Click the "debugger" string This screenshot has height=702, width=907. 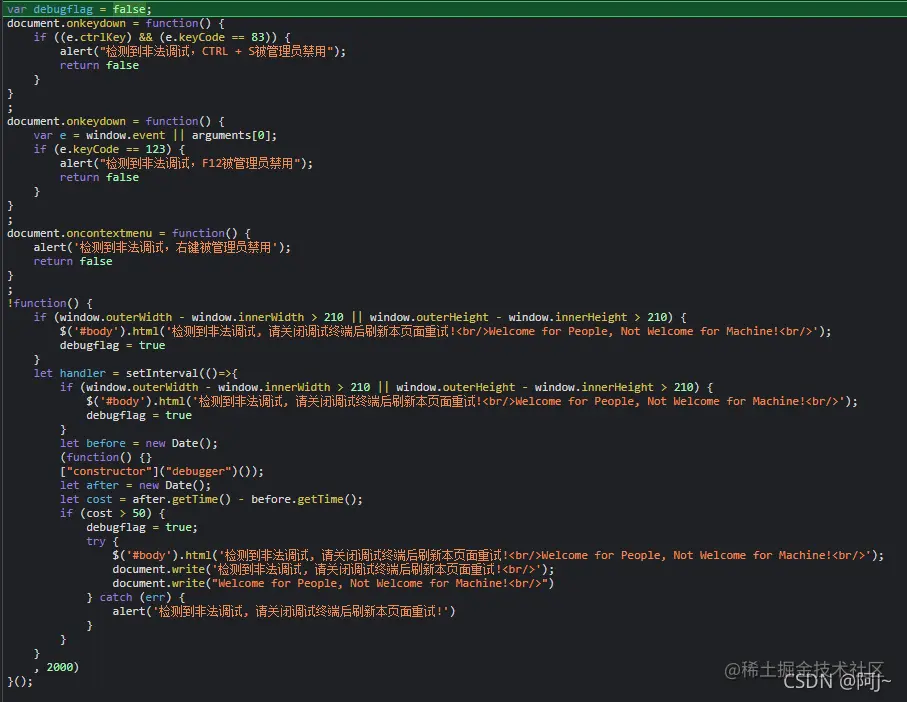[x=198, y=471]
